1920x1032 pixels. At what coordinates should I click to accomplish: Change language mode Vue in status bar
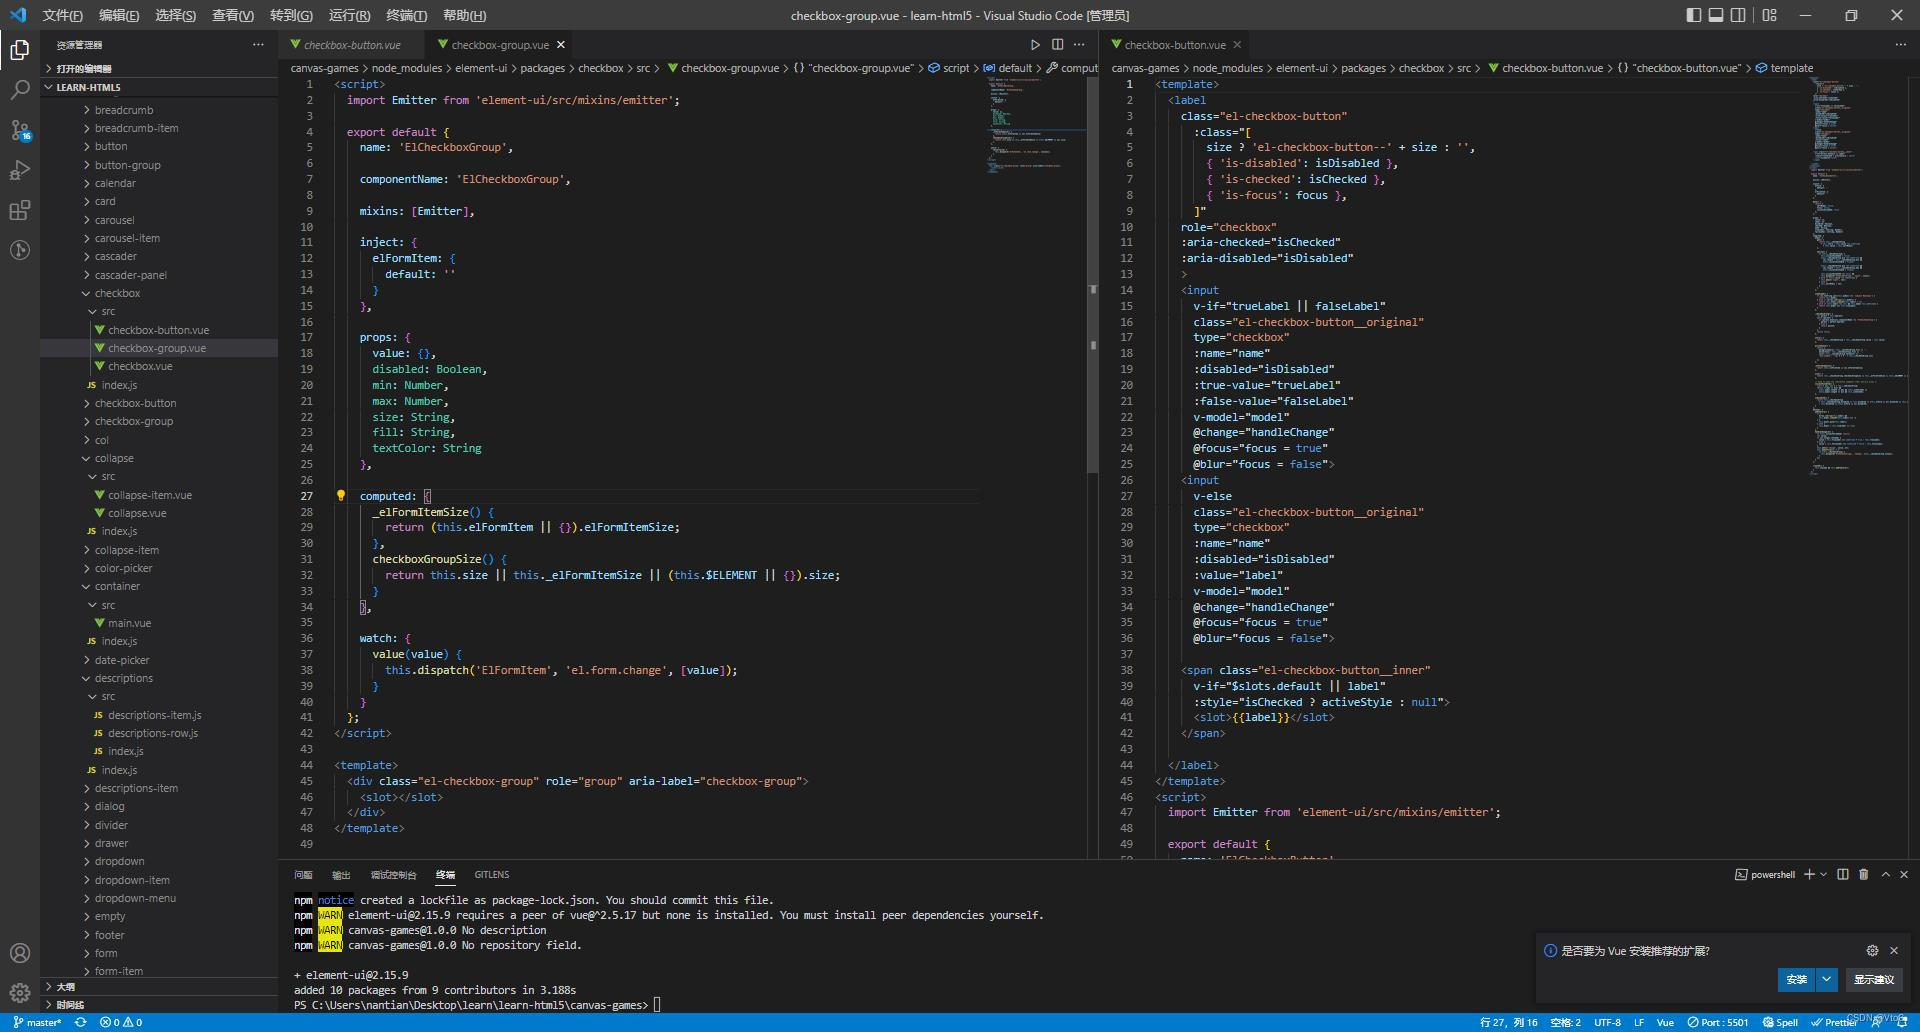[x=1665, y=1022]
